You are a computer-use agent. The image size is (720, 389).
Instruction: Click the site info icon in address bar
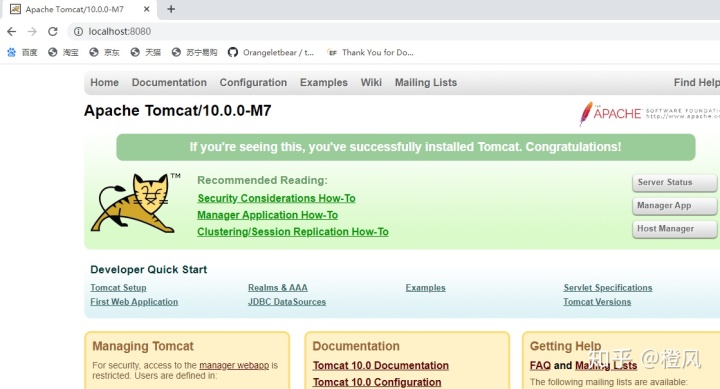click(x=79, y=31)
